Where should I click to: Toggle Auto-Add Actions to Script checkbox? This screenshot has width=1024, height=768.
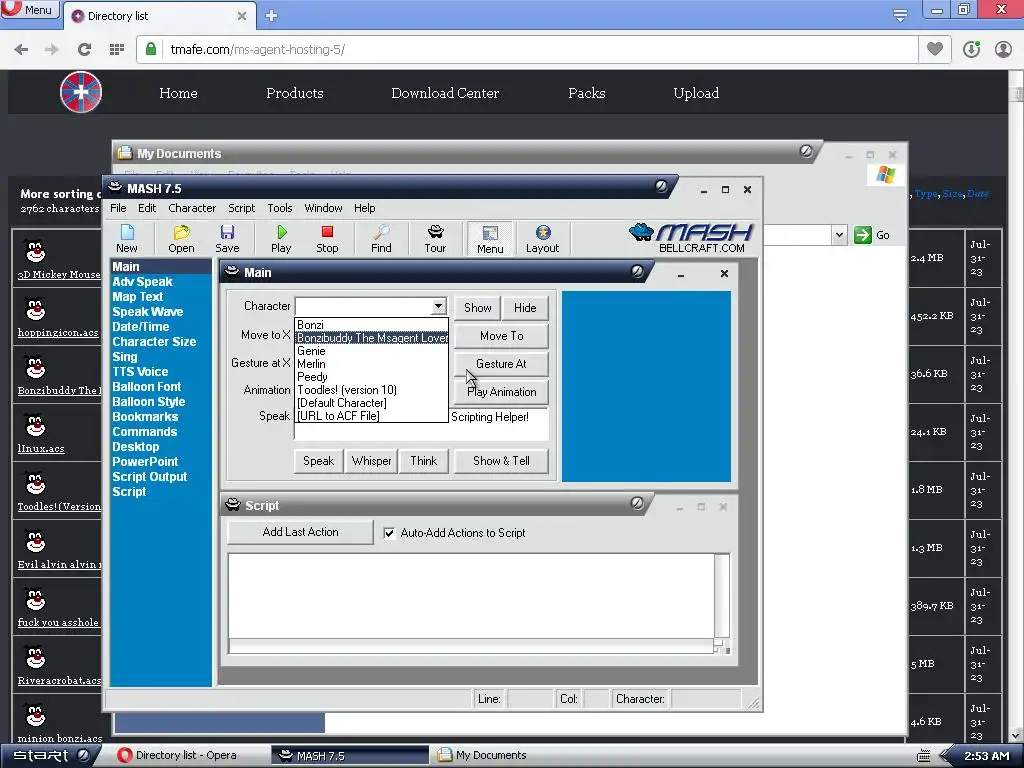click(x=389, y=533)
